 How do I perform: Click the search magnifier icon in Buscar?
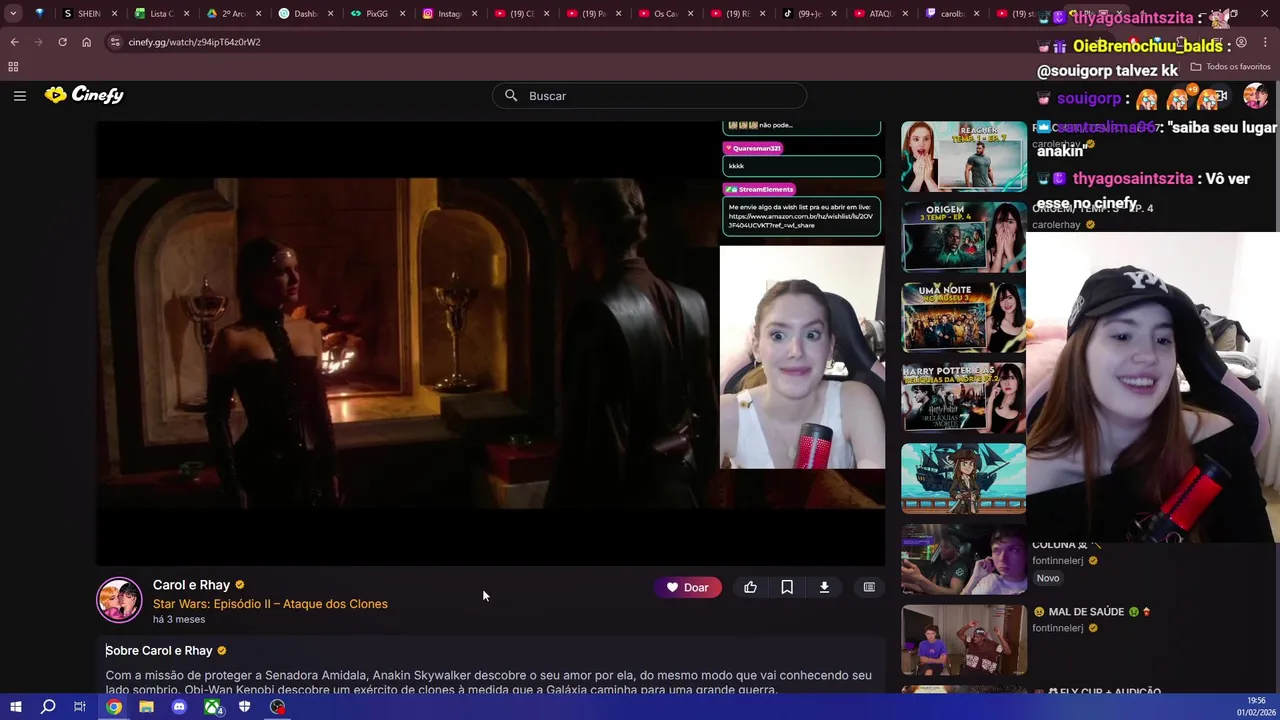point(511,96)
